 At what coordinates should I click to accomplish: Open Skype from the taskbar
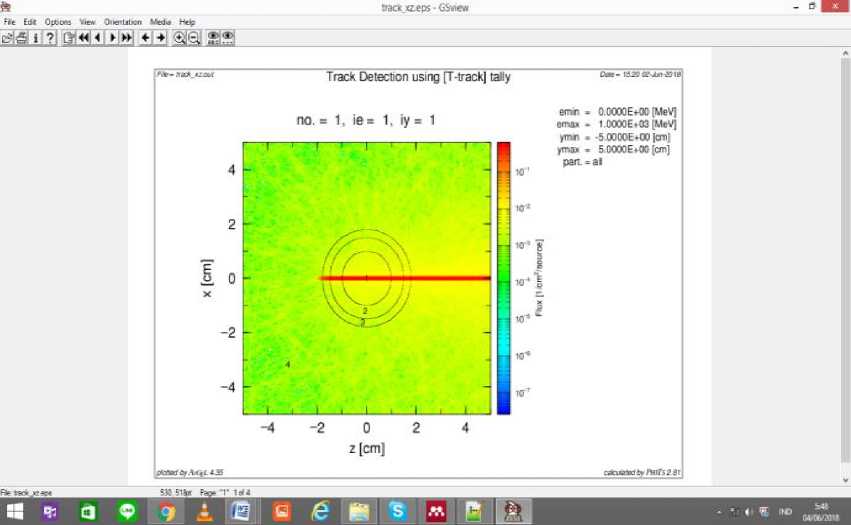pyautogui.click(x=397, y=511)
